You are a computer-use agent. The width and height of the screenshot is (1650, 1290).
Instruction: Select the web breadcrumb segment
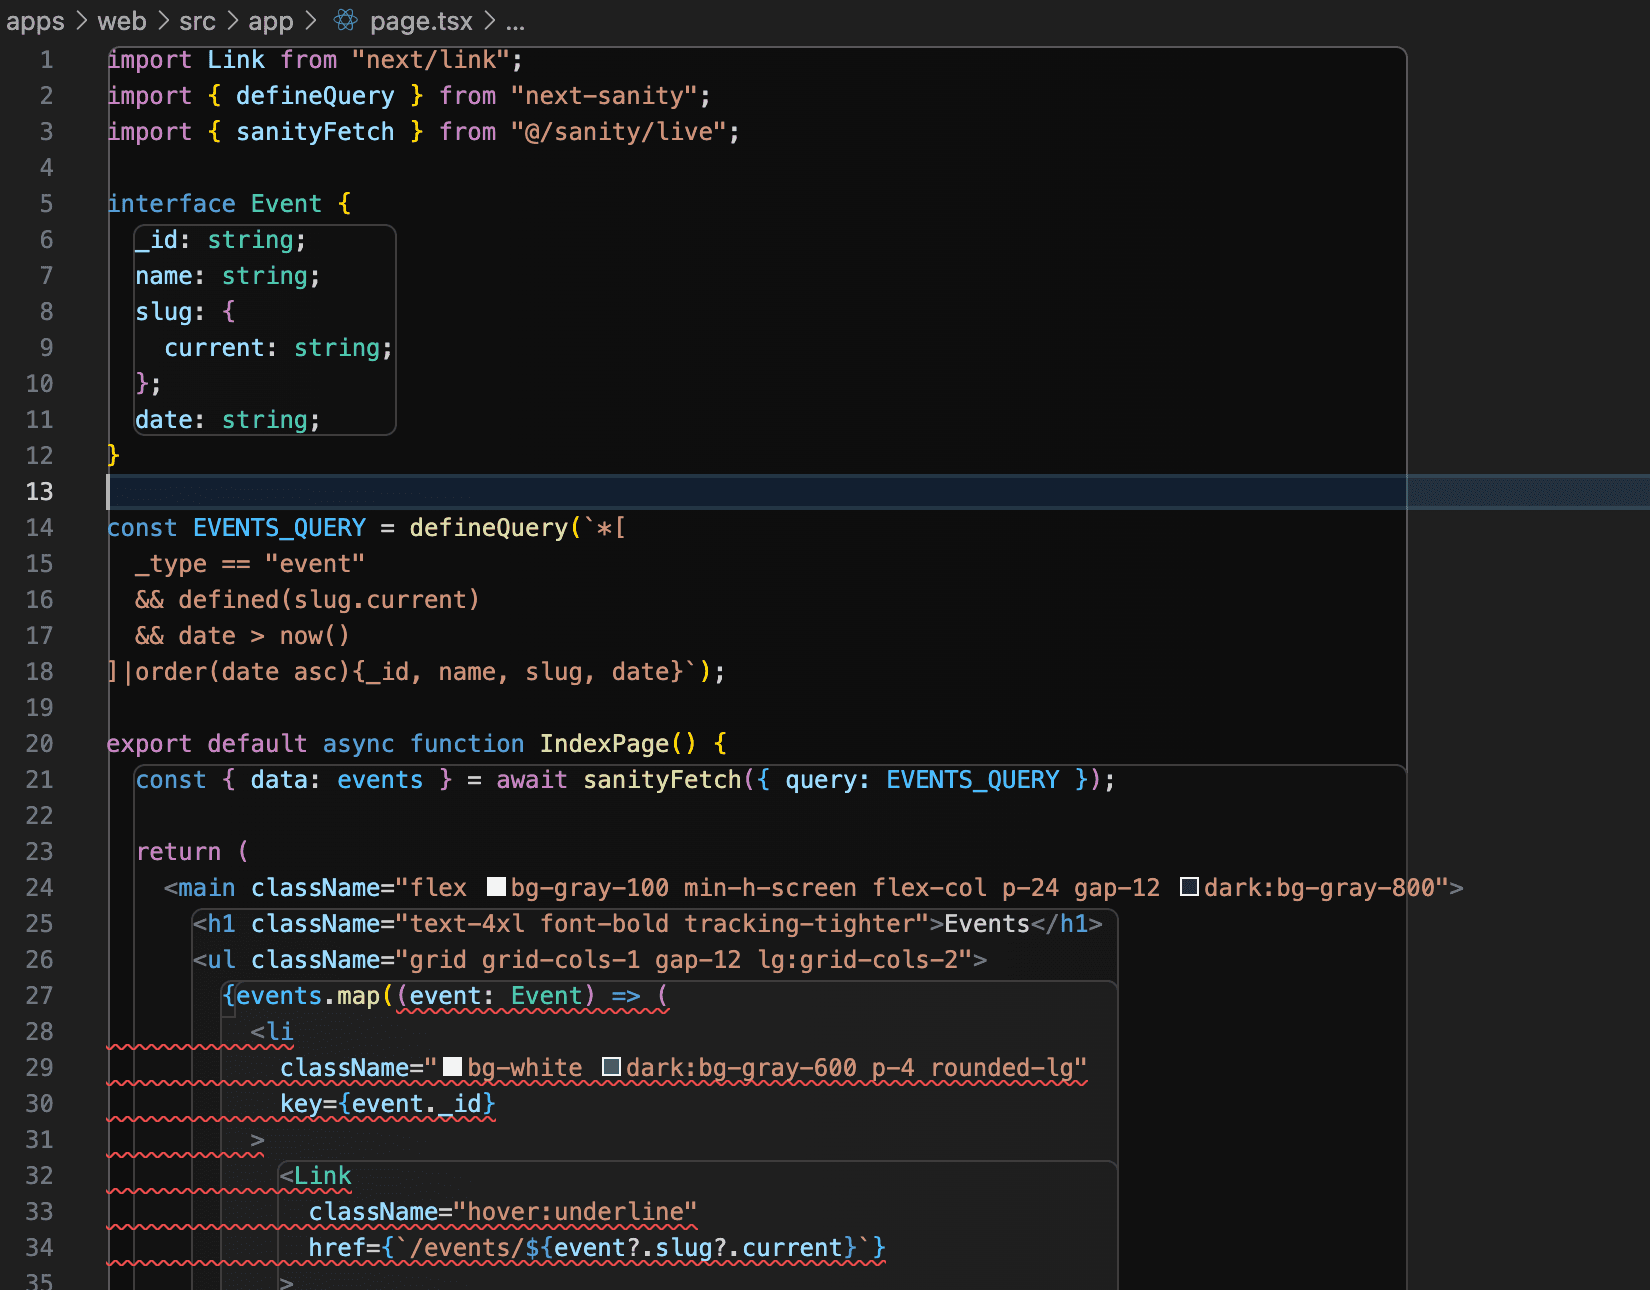[x=122, y=21]
